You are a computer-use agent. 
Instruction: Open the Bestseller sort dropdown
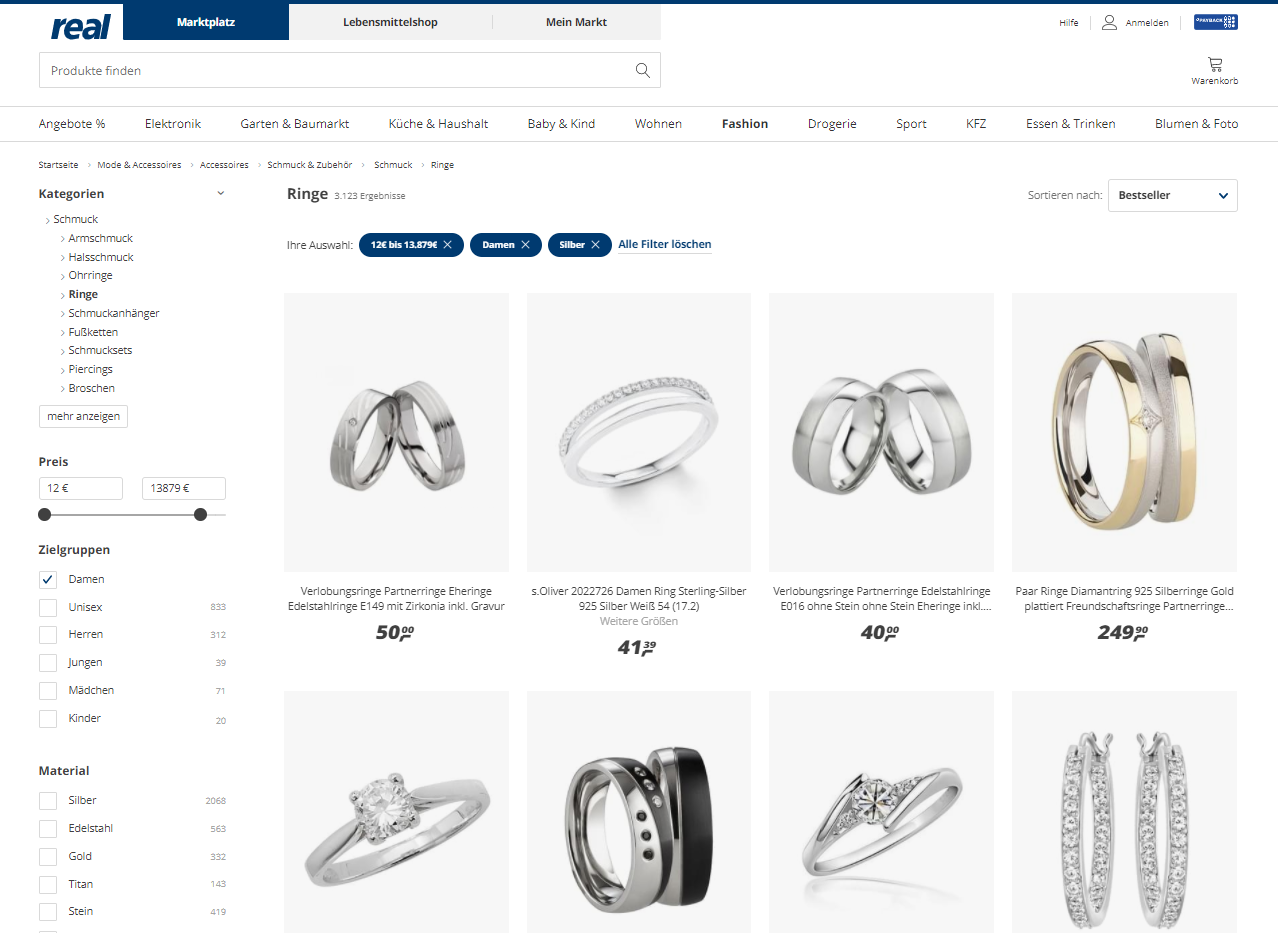(1172, 195)
